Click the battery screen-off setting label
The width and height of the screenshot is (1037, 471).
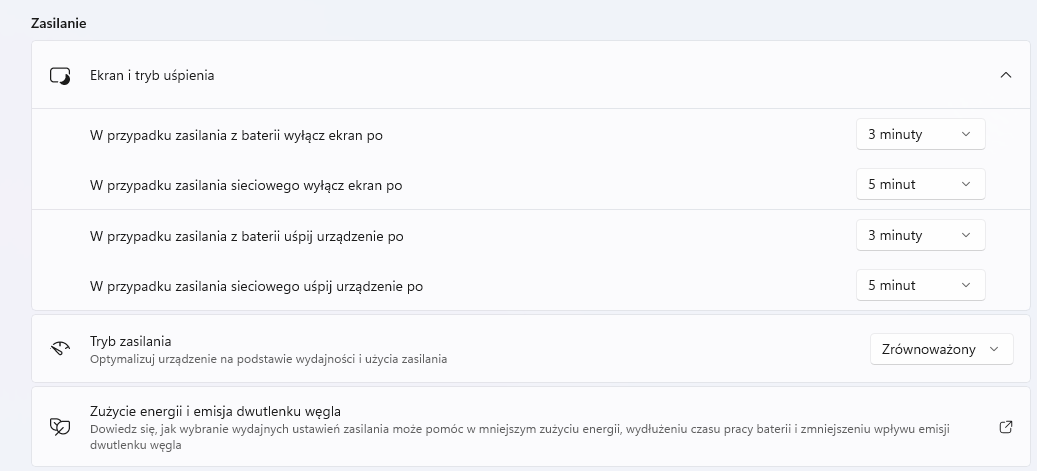pyautogui.click(x=236, y=136)
